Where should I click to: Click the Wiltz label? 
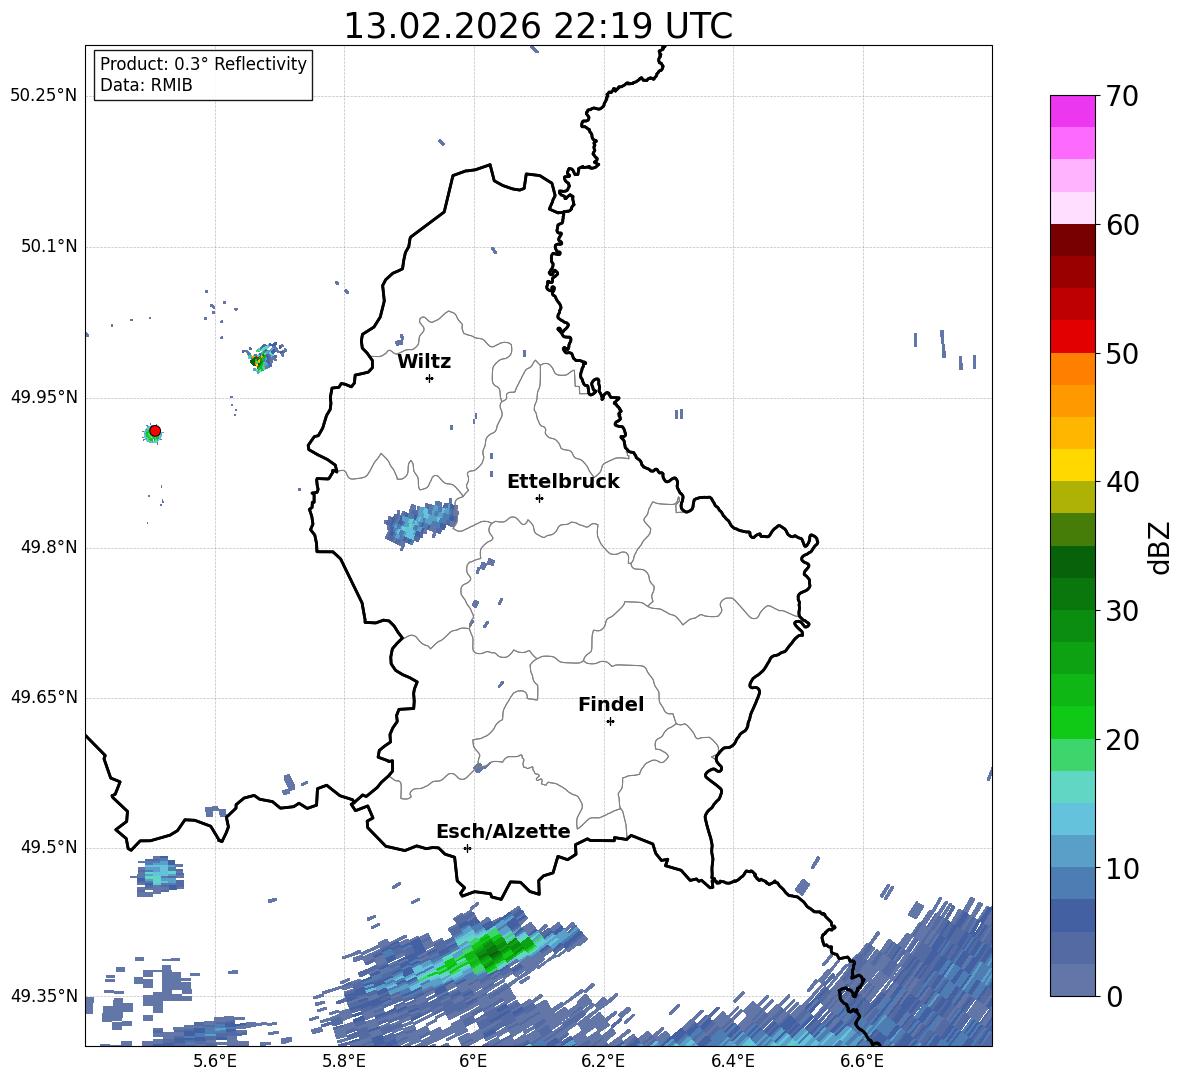click(424, 361)
